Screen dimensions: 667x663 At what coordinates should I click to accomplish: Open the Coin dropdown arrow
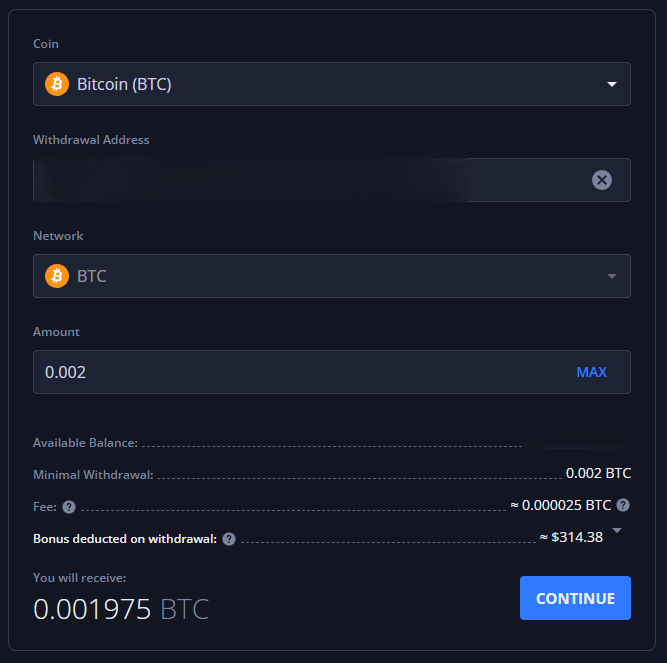point(612,85)
